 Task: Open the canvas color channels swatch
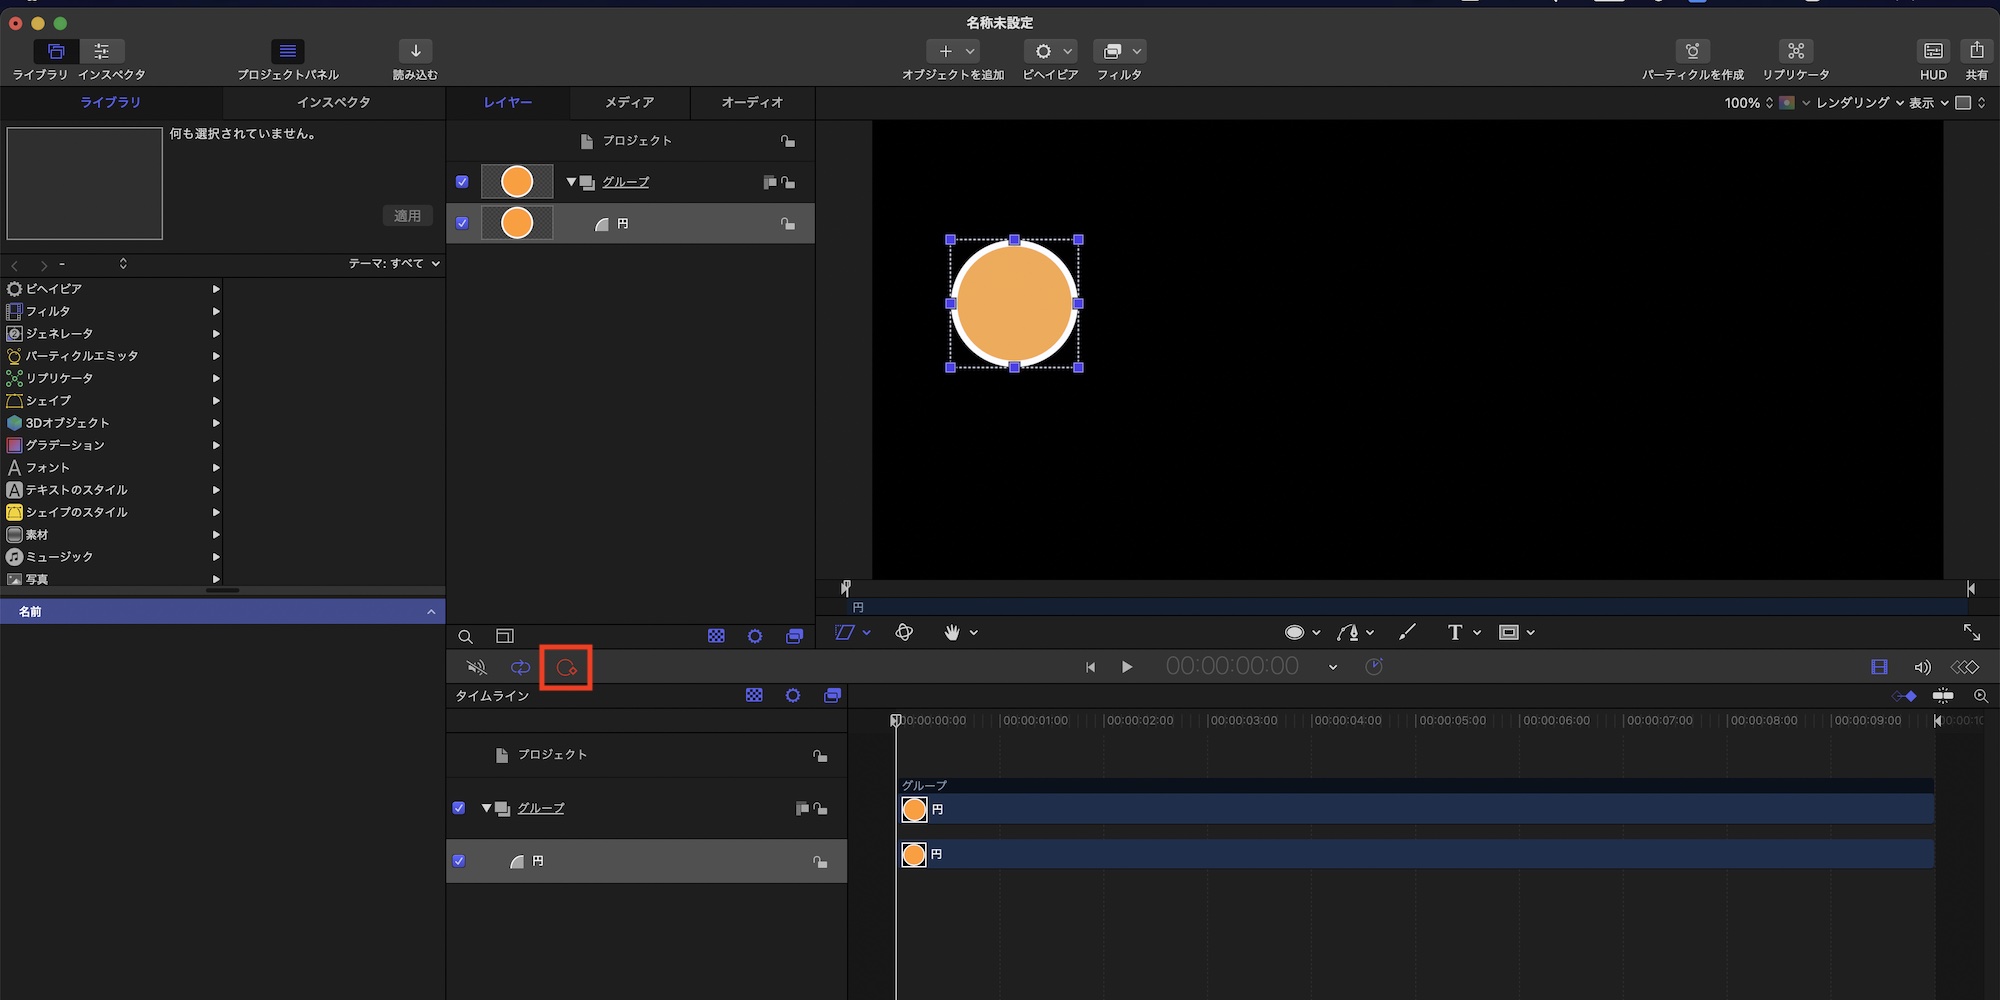coord(1787,103)
